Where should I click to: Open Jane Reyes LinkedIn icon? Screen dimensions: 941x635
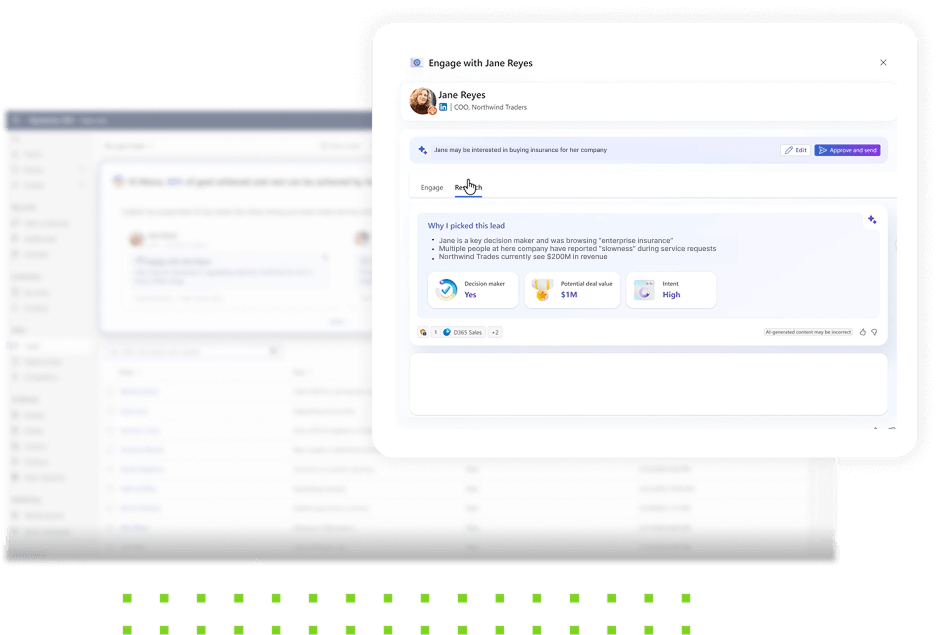point(443,107)
